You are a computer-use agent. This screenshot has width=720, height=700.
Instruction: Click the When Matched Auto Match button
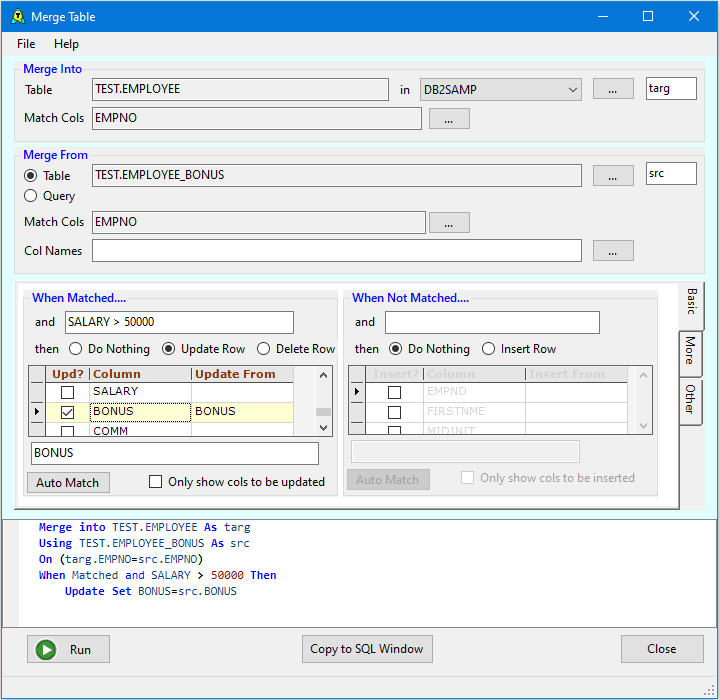pos(68,483)
